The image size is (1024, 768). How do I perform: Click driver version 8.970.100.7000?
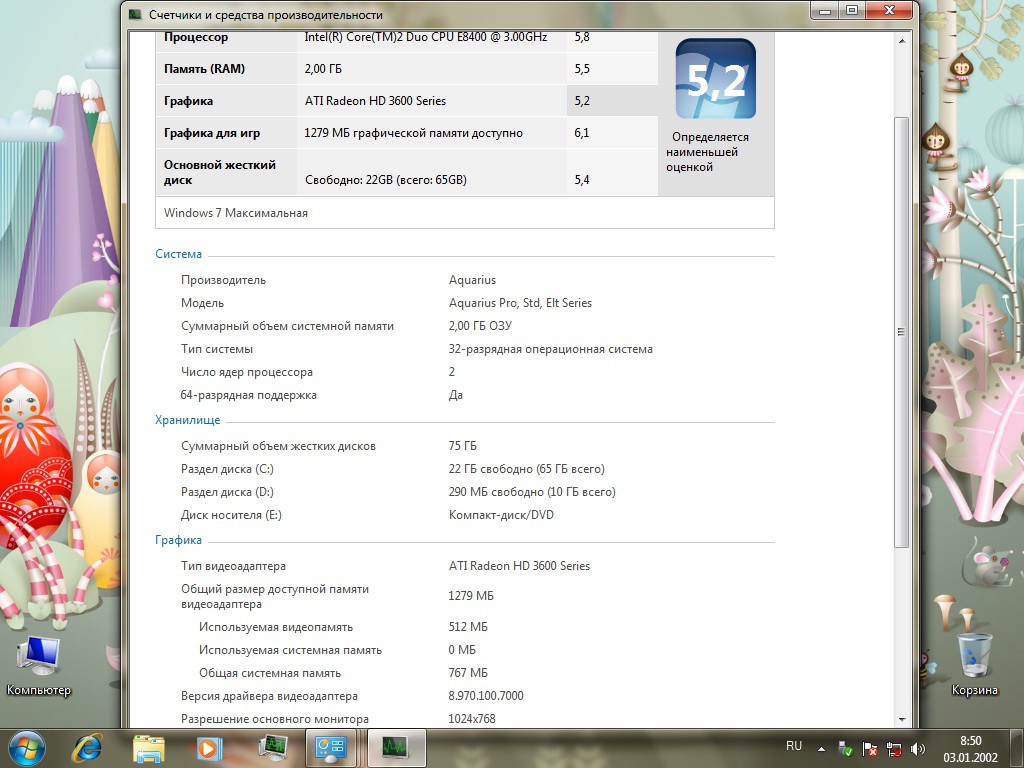pos(486,696)
